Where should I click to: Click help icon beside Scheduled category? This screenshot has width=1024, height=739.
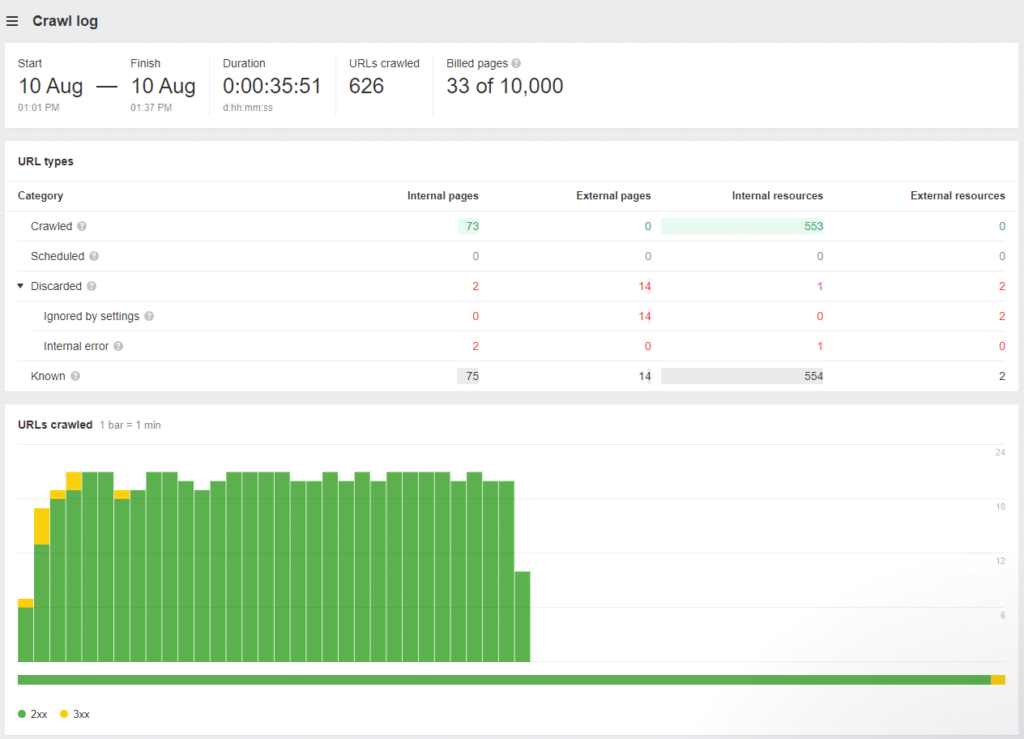(x=94, y=256)
